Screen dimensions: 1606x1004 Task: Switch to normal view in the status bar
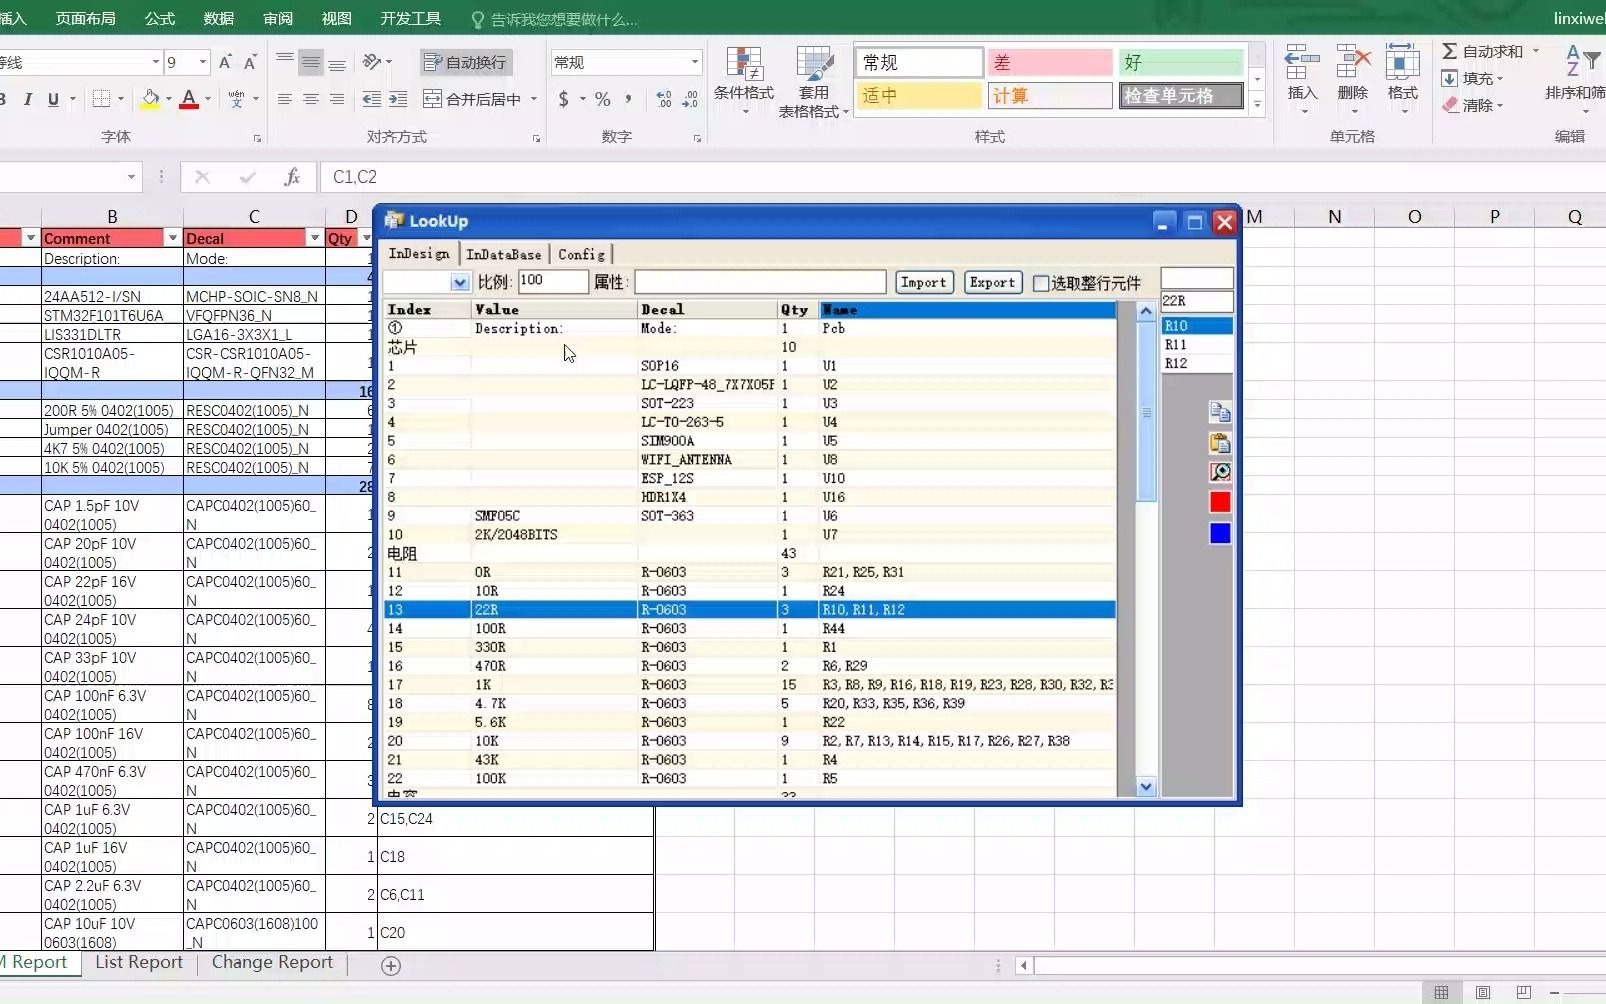point(1441,992)
